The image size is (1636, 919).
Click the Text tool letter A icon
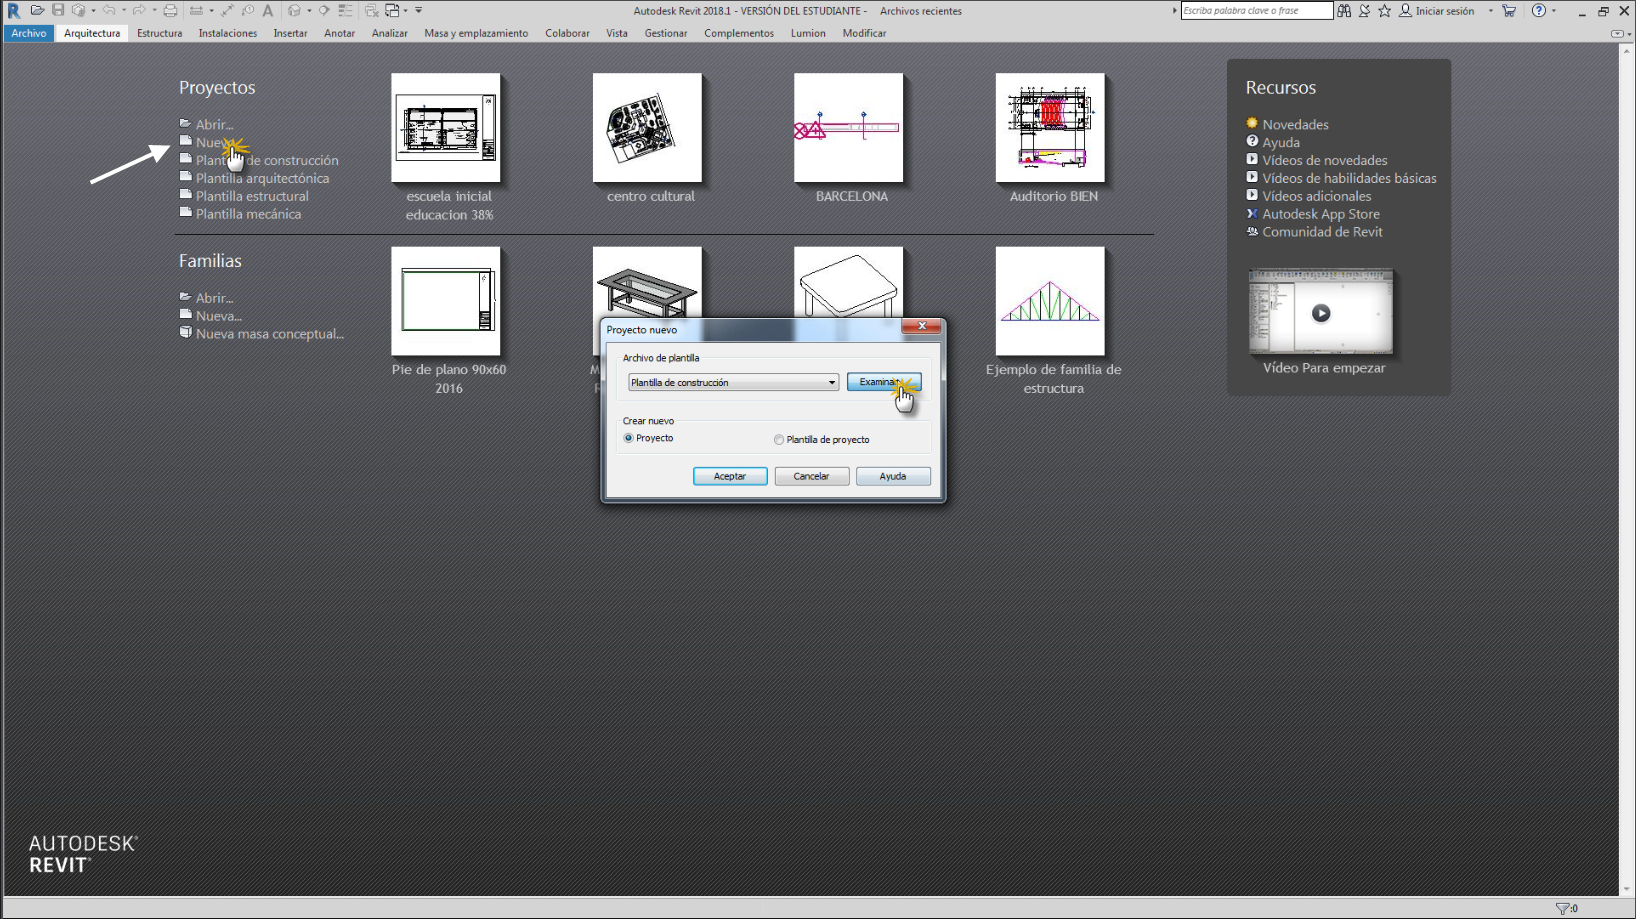pyautogui.click(x=268, y=10)
